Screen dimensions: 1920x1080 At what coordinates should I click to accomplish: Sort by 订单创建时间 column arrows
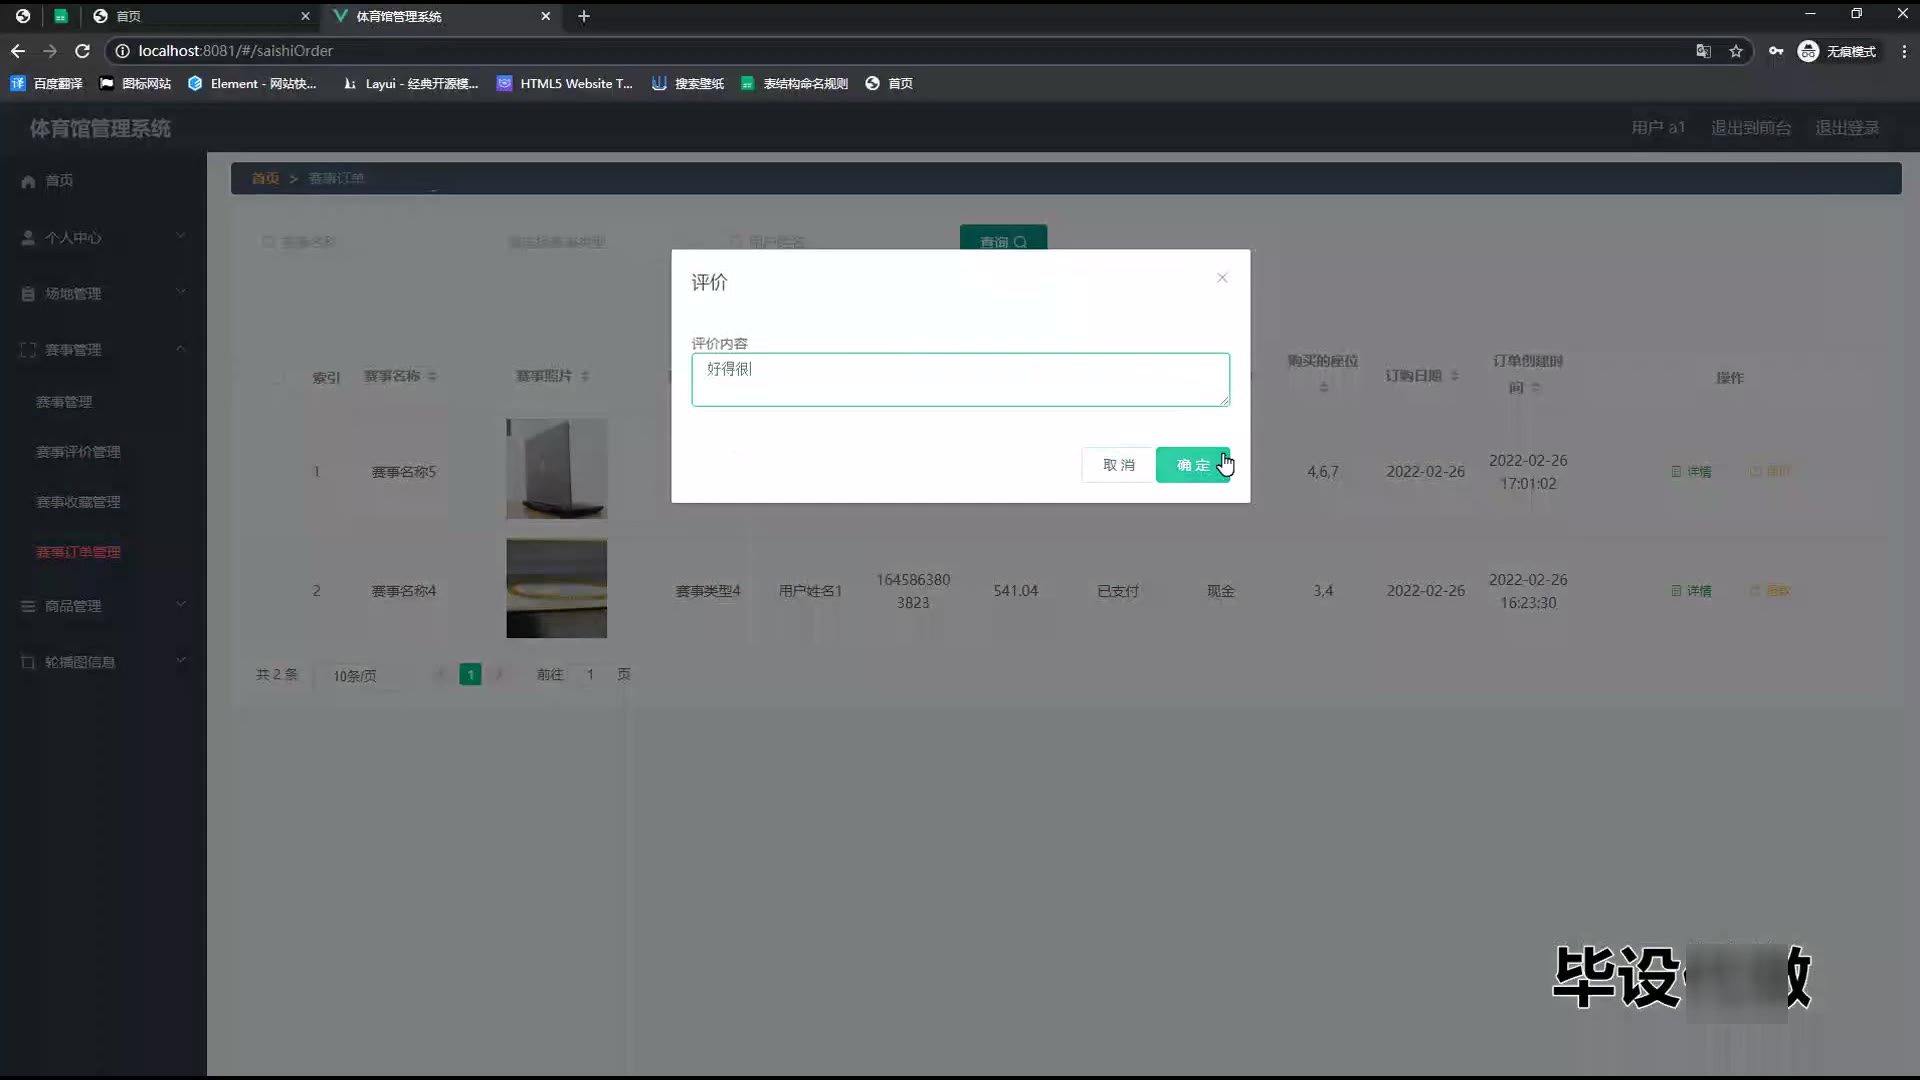point(1536,387)
